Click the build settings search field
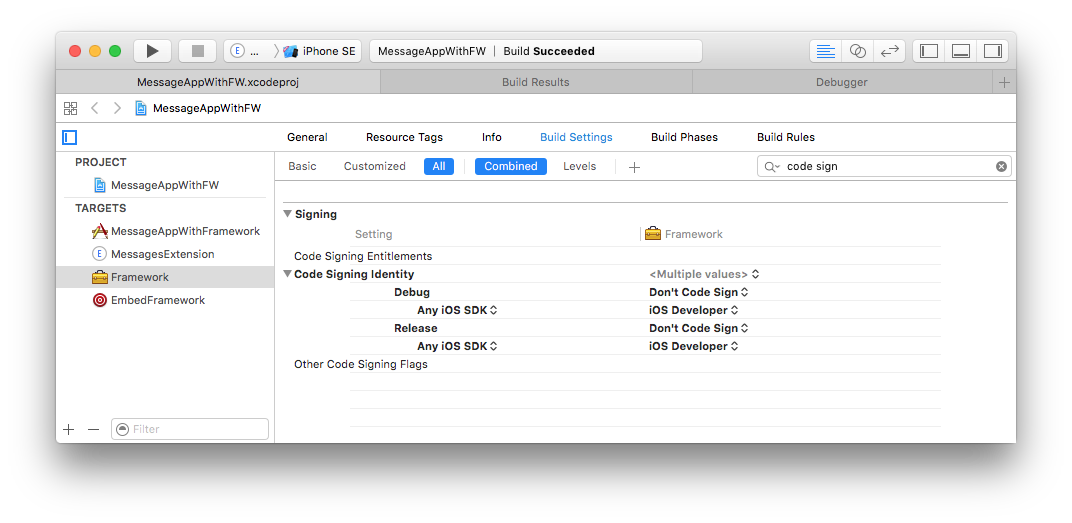 pyautogui.click(x=884, y=166)
